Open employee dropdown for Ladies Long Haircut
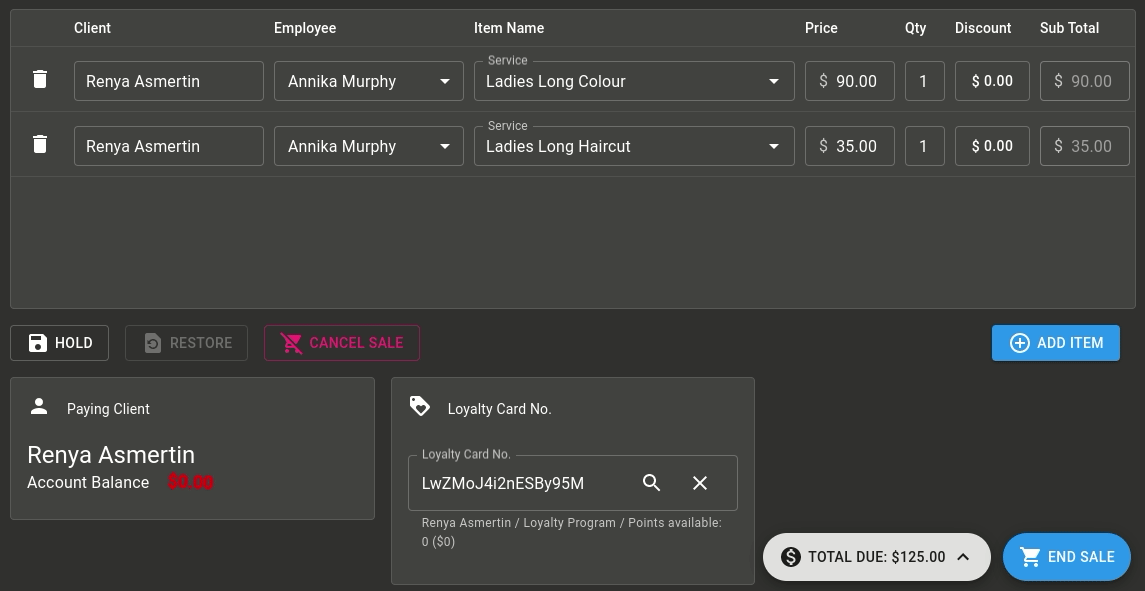The image size is (1145, 591). pos(369,146)
